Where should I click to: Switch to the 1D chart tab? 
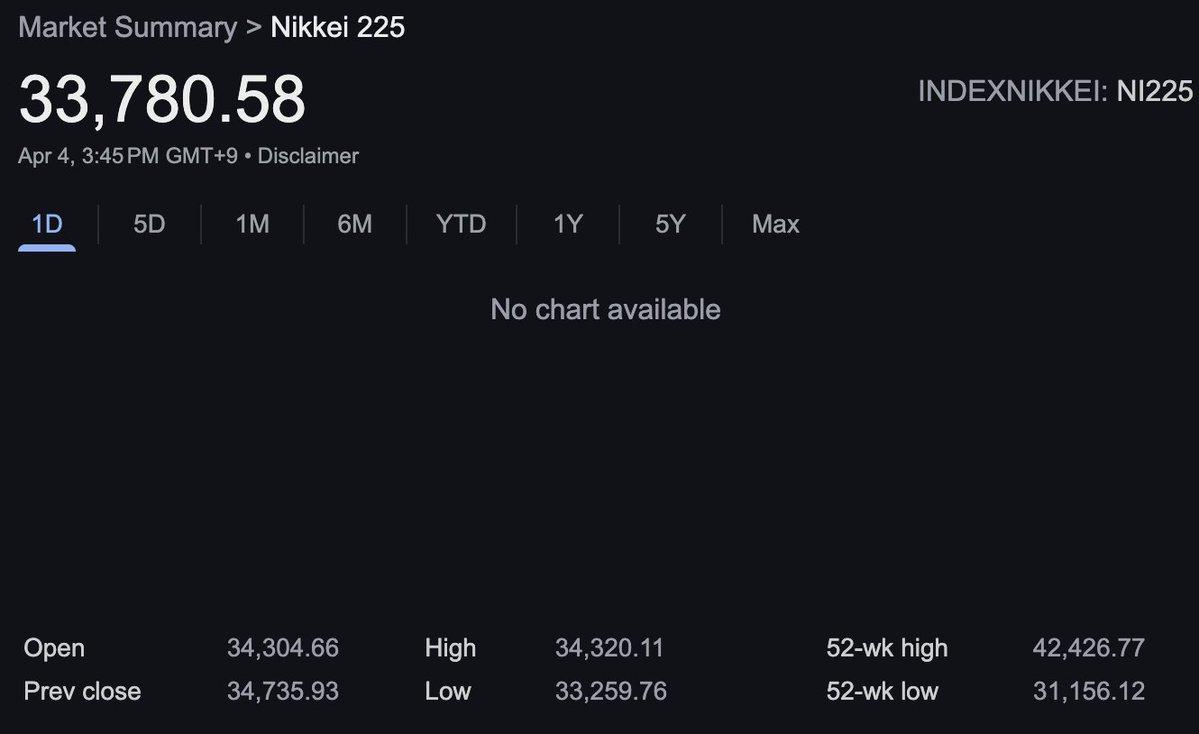pyautogui.click(x=47, y=224)
